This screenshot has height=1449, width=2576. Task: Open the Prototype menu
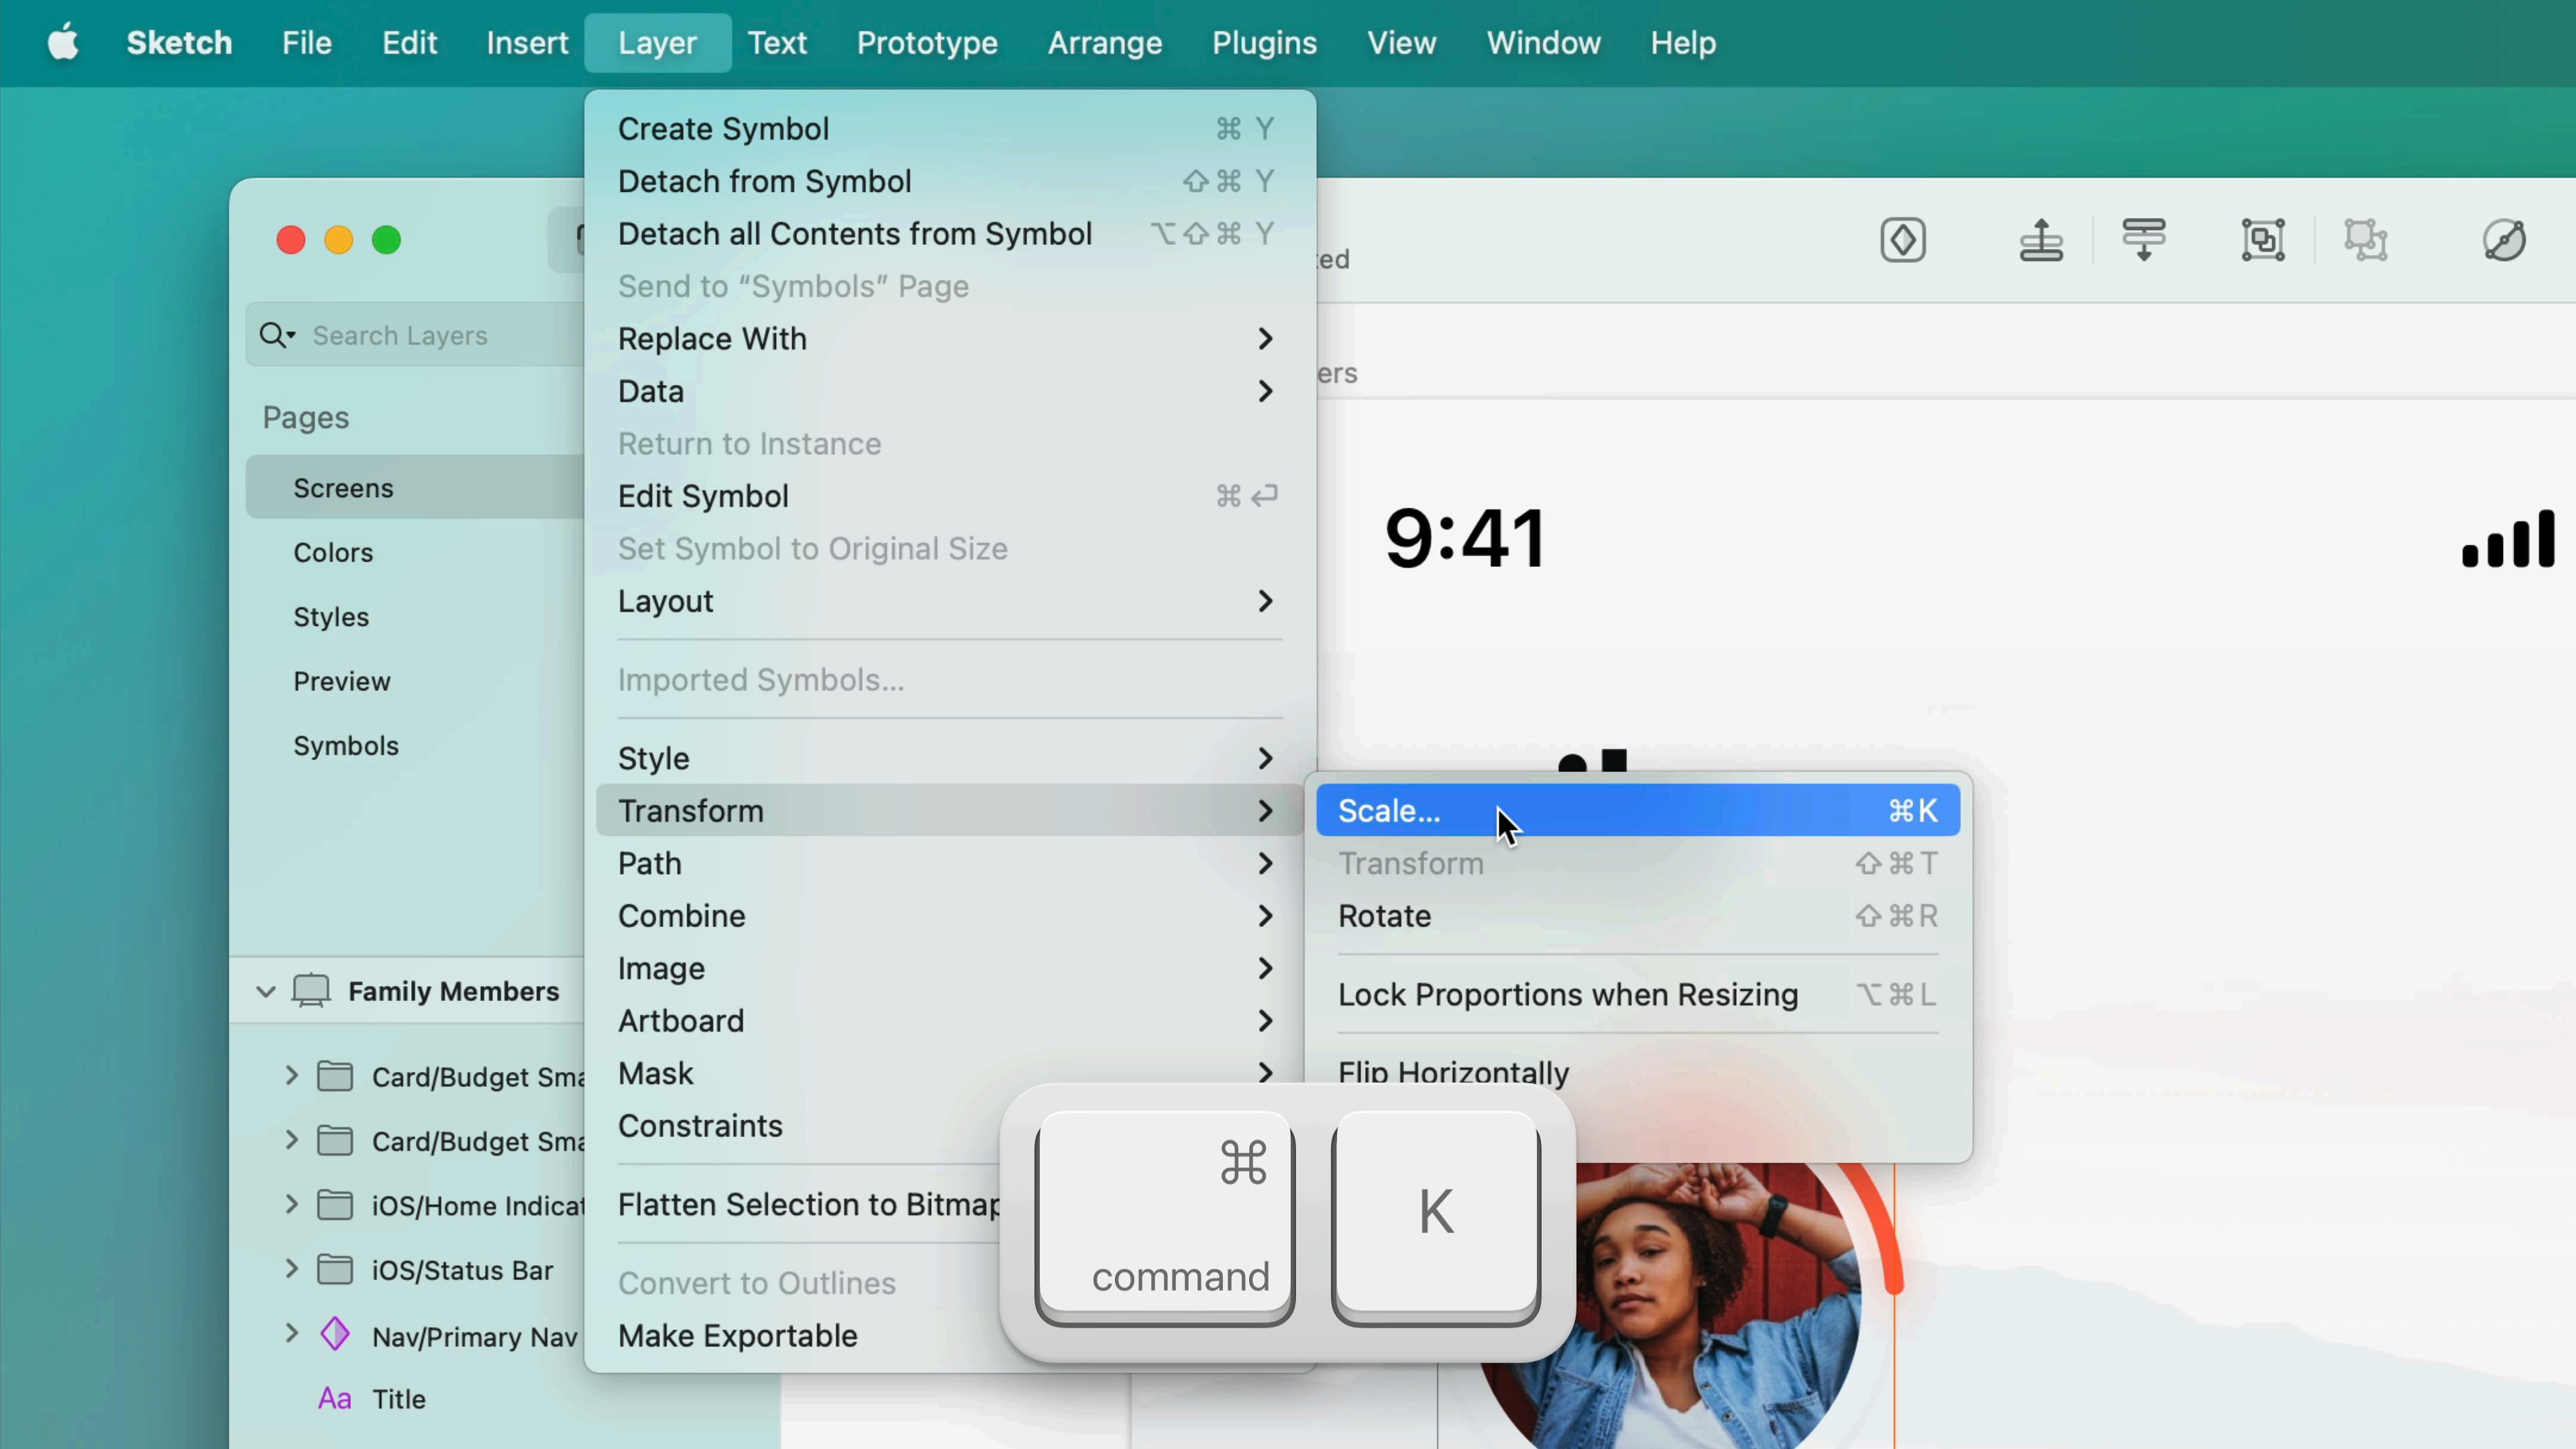coord(925,43)
